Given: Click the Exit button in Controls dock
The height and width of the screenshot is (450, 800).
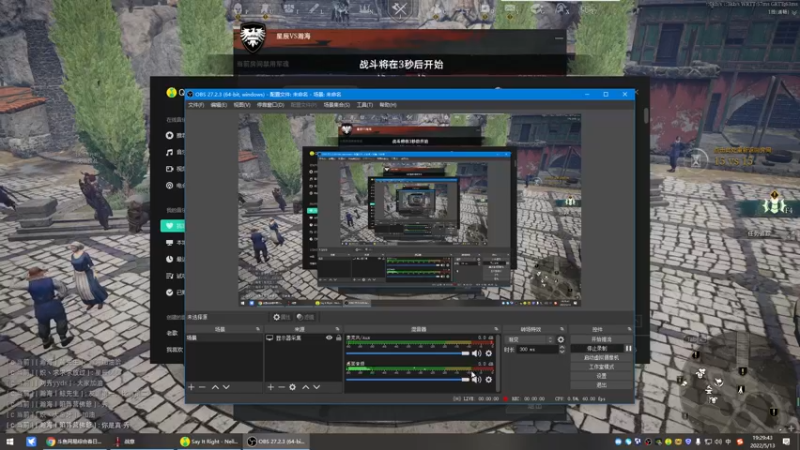Looking at the screenshot, I should [x=601, y=385].
